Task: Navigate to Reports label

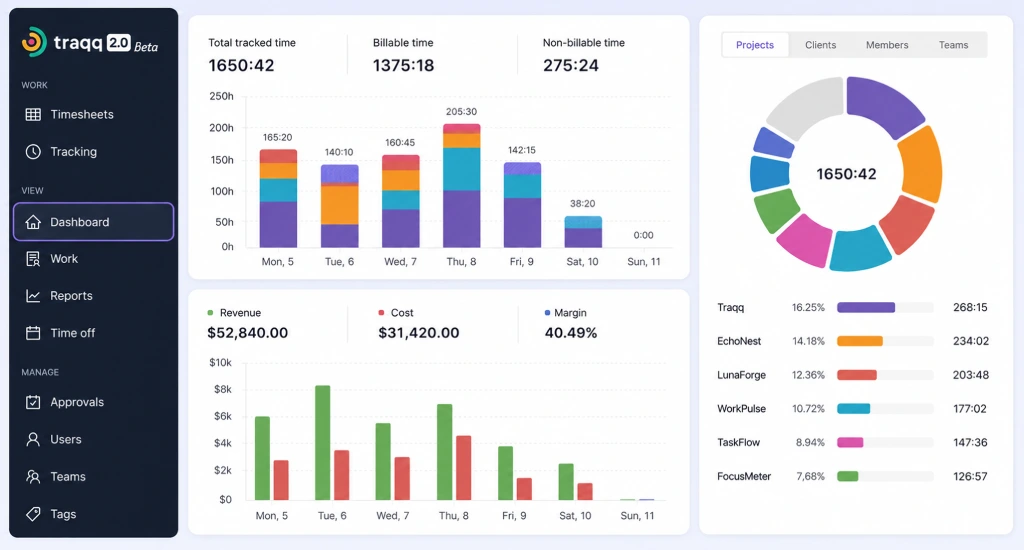Action: (71, 296)
